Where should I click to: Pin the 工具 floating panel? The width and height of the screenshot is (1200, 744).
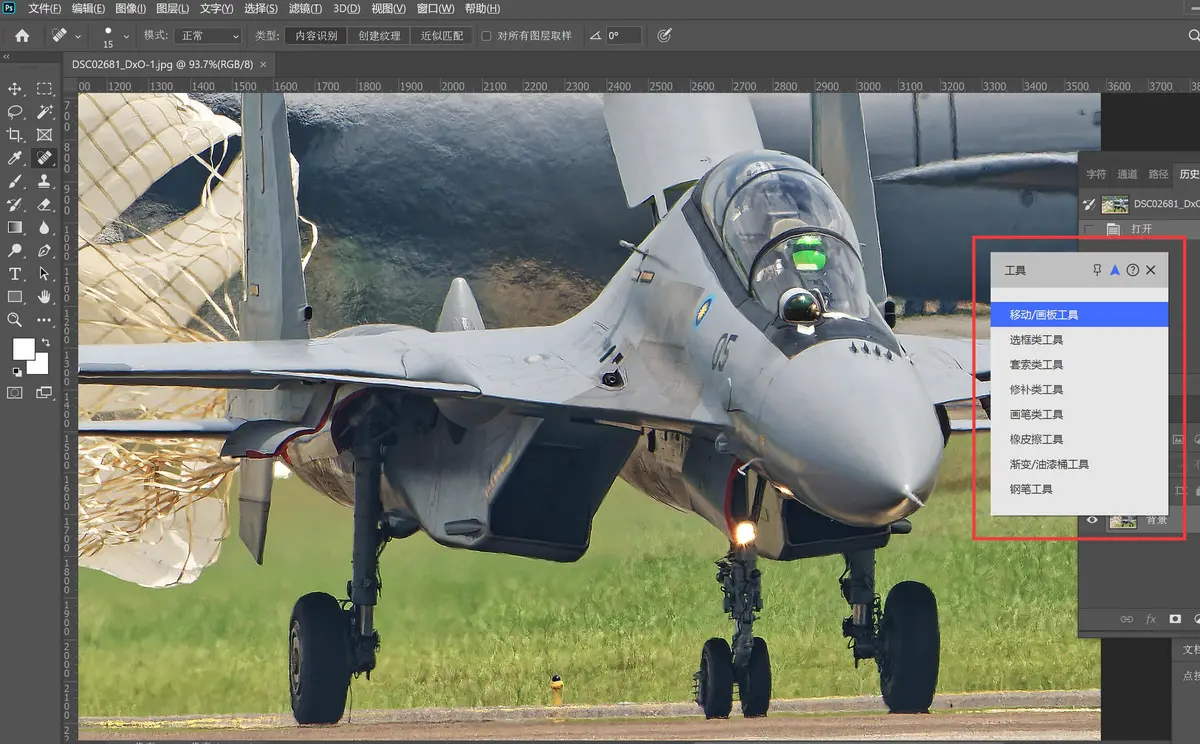point(1097,270)
